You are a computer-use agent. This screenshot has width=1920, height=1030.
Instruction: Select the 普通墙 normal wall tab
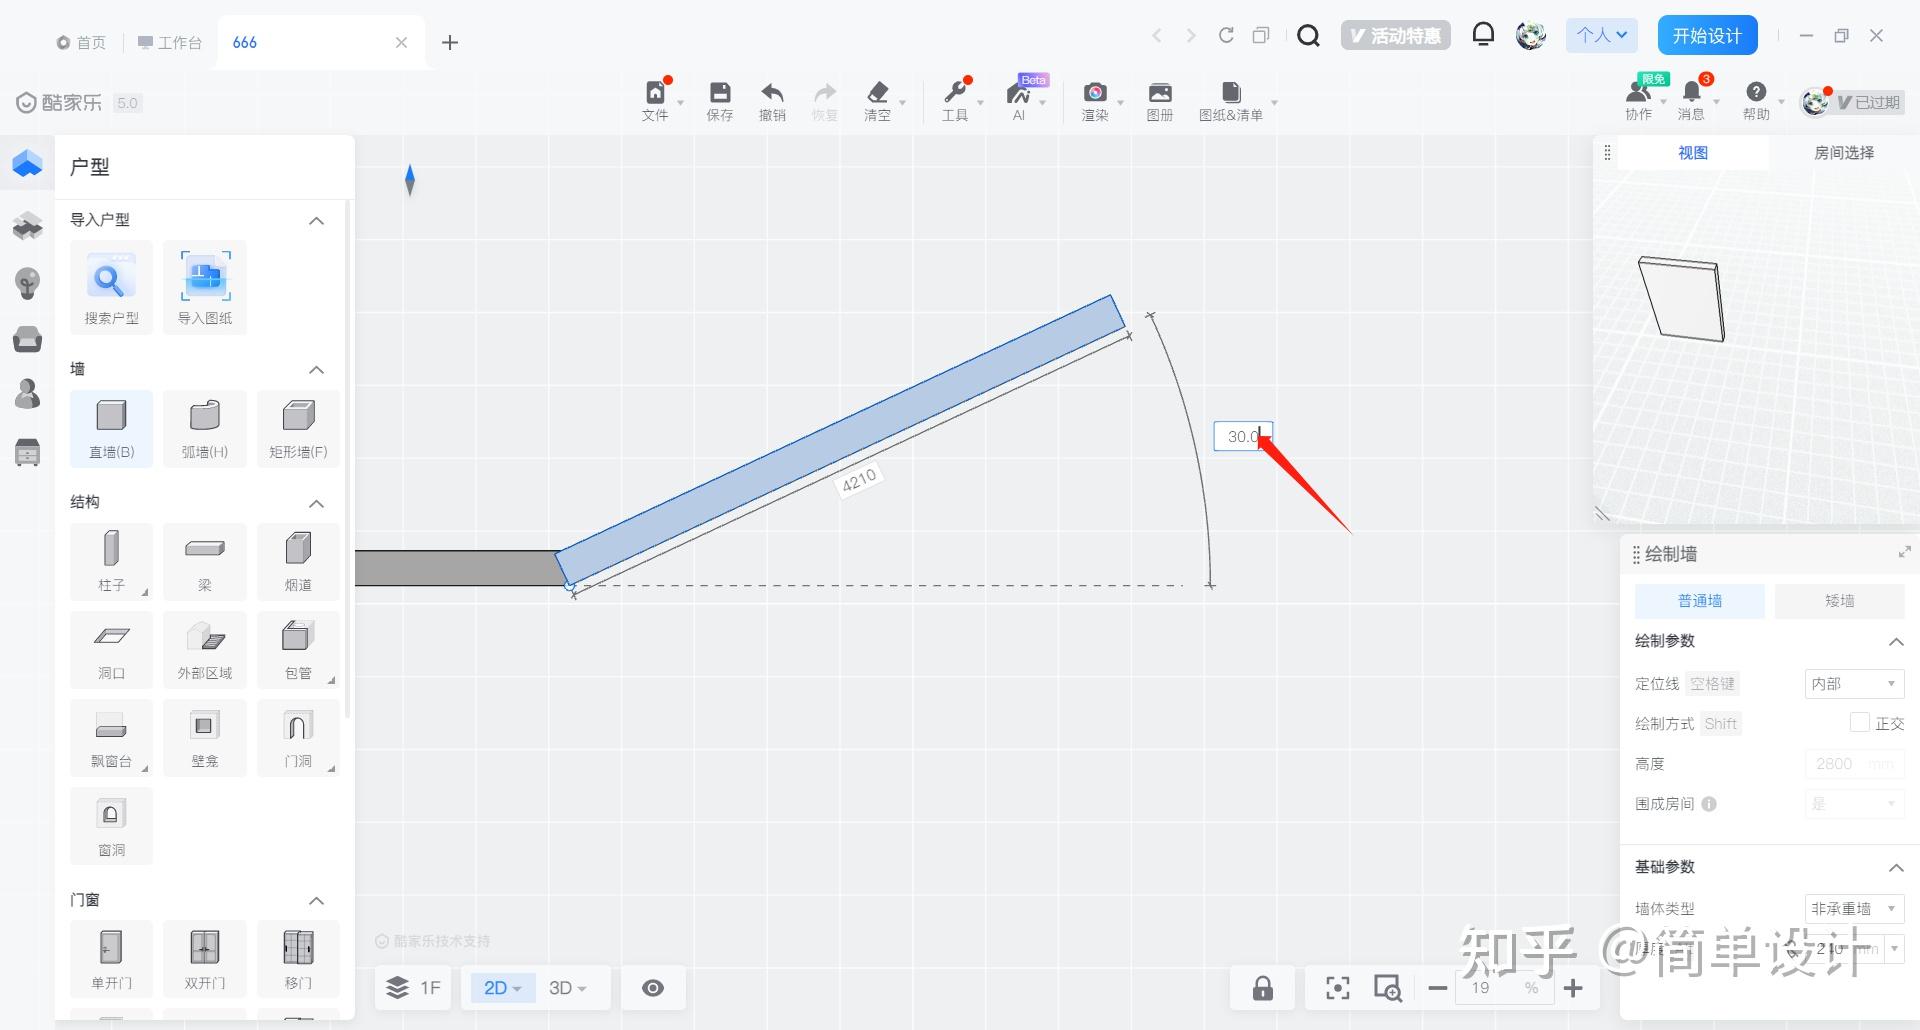[1700, 600]
